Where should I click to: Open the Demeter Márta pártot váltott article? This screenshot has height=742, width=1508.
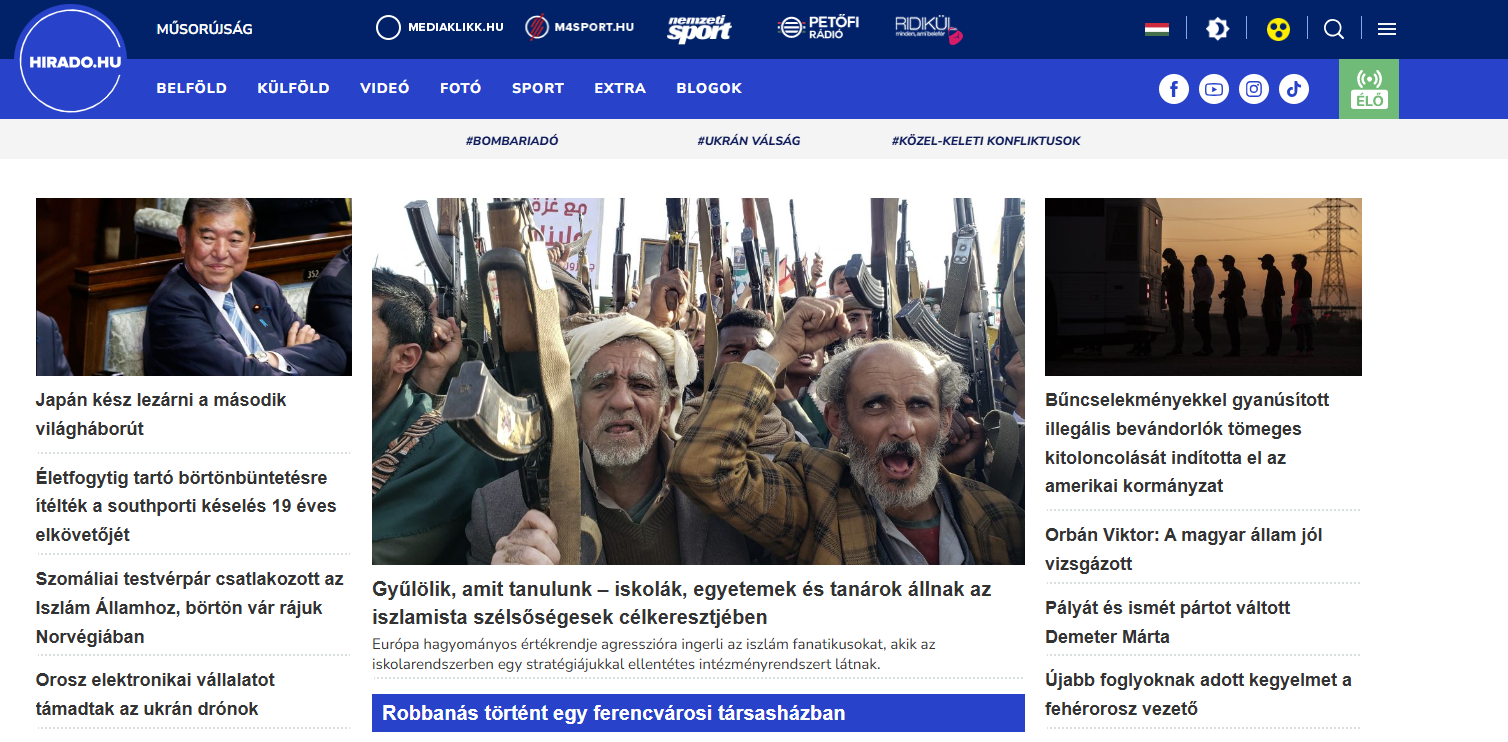[x=1168, y=622]
